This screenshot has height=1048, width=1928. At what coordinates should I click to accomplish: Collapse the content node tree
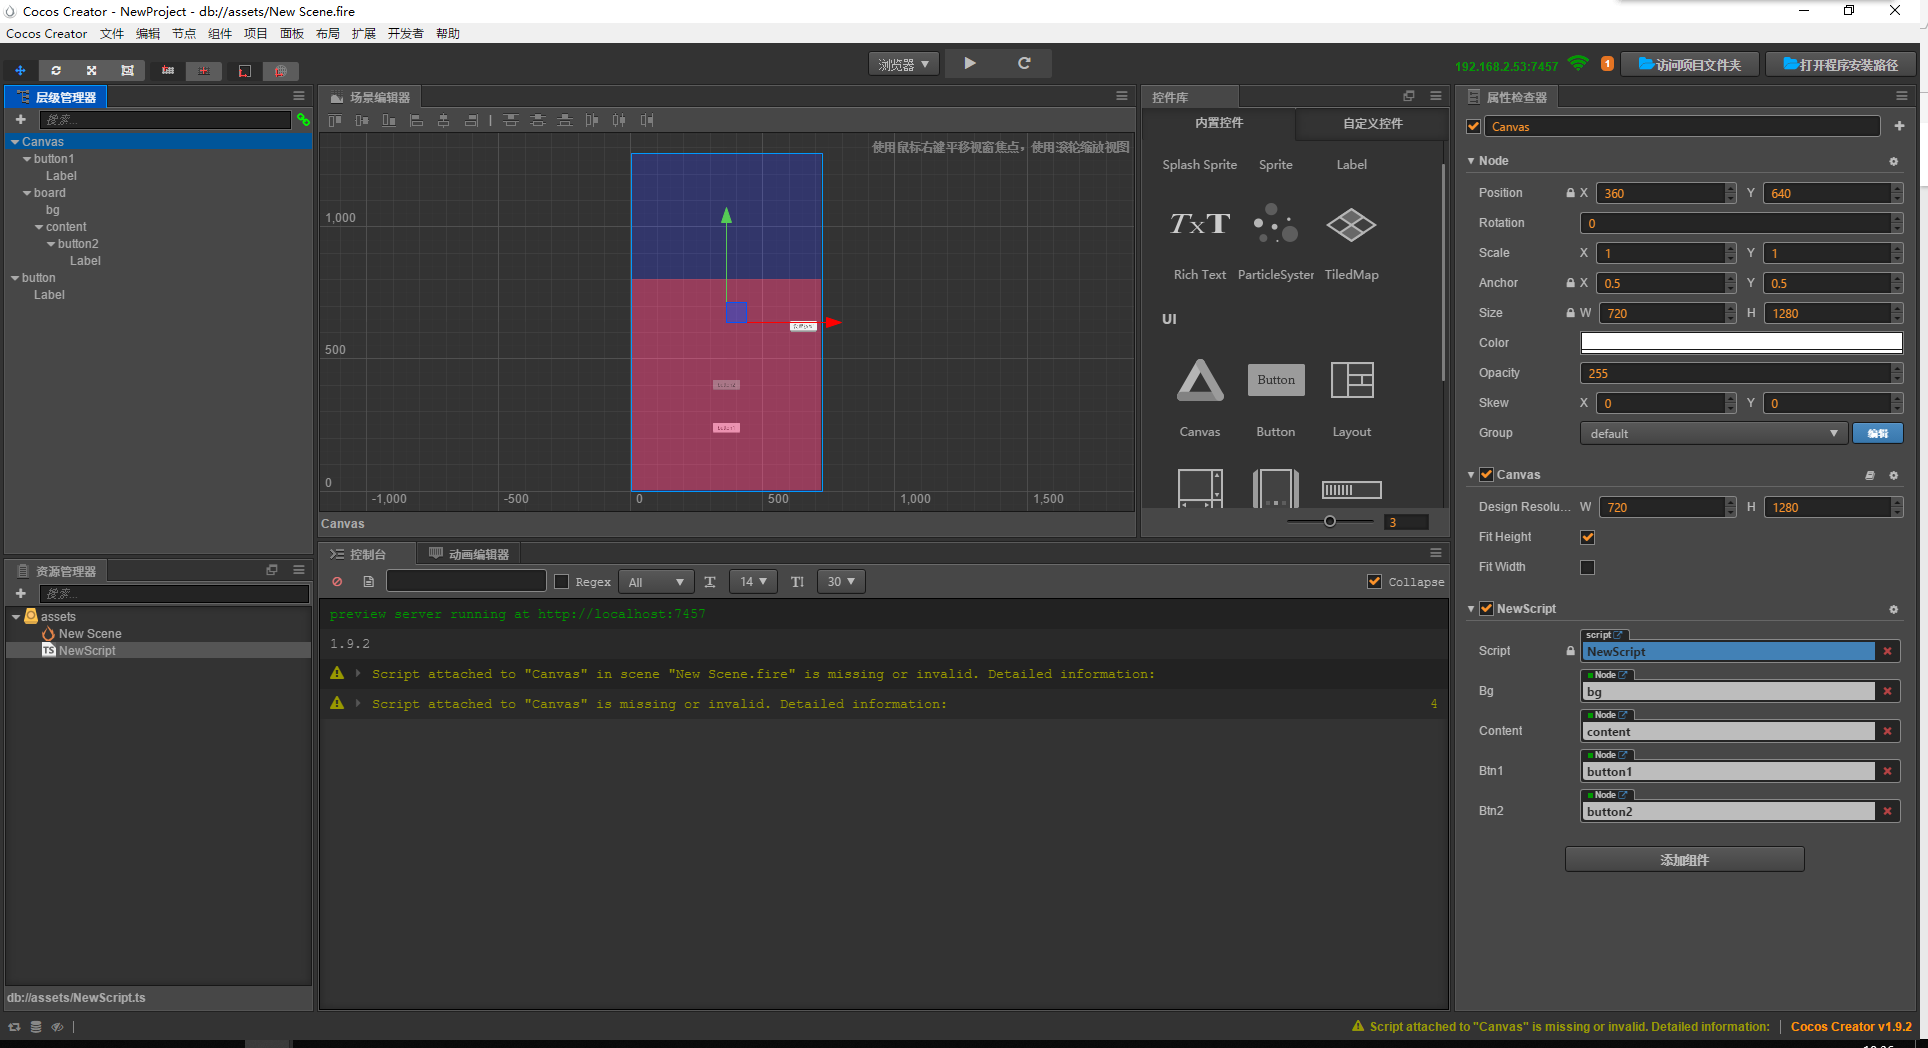tap(39, 227)
